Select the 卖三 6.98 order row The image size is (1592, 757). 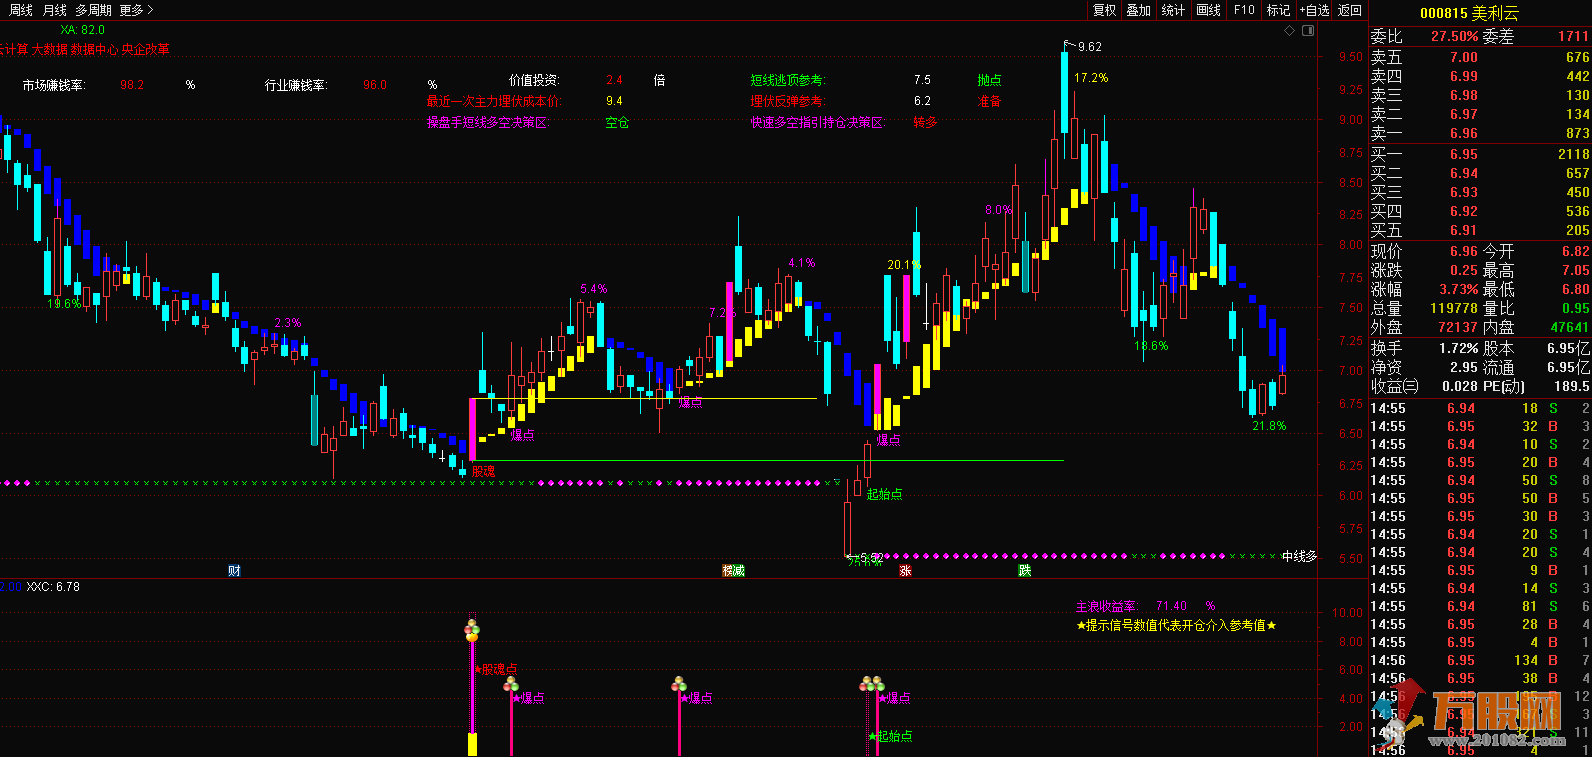[1480, 95]
